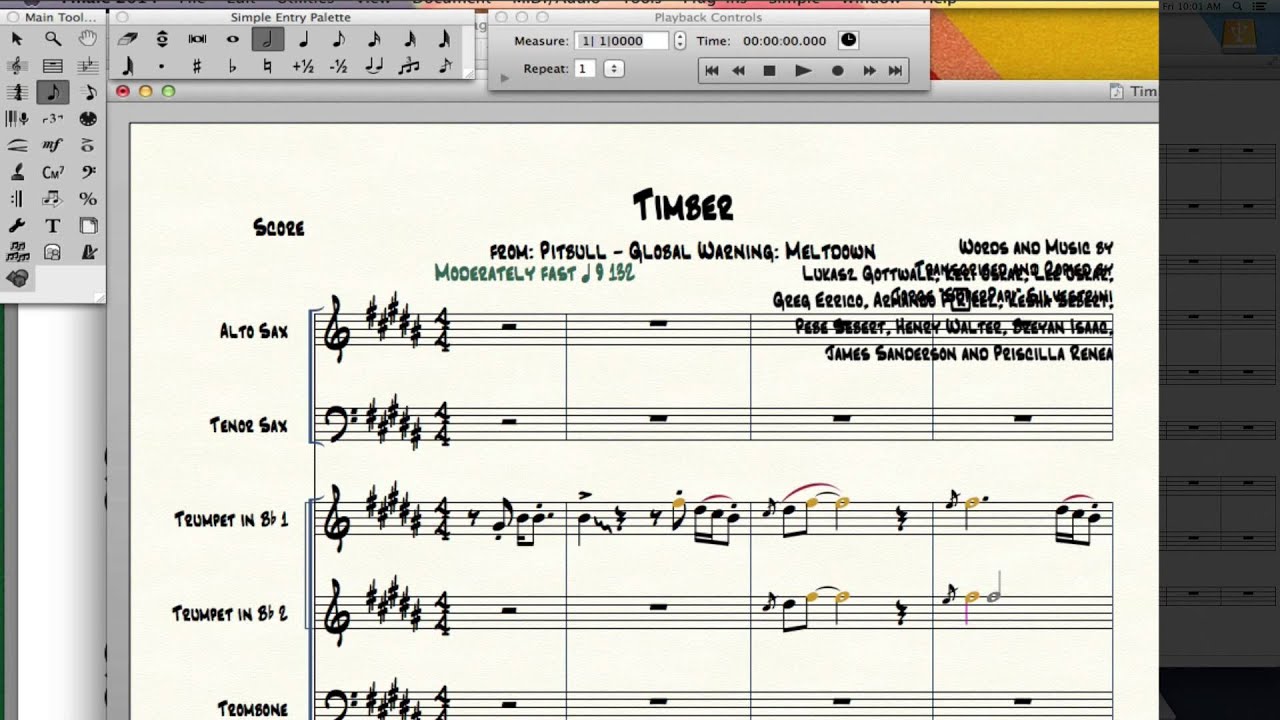Screen dimensions: 1280x720
Task: Select the Hand Grabber tool
Action: (88, 39)
